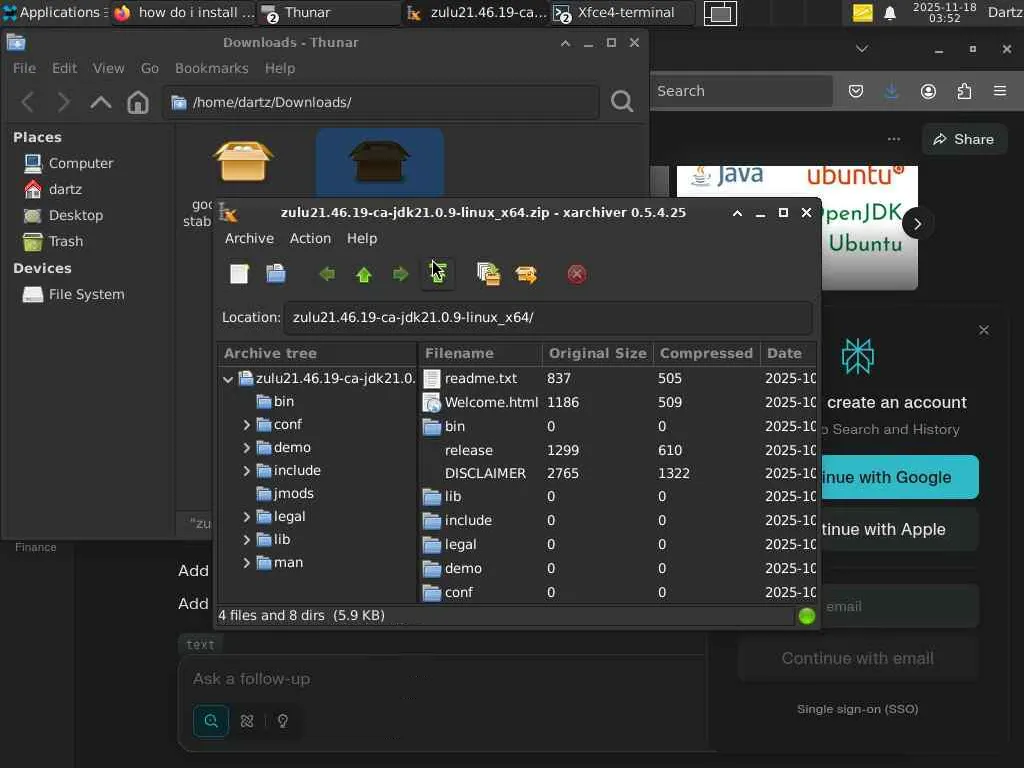Click xarchiver's Open archive toolbar icon
Image resolution: width=1024 pixels, height=768 pixels.
pos(276,274)
